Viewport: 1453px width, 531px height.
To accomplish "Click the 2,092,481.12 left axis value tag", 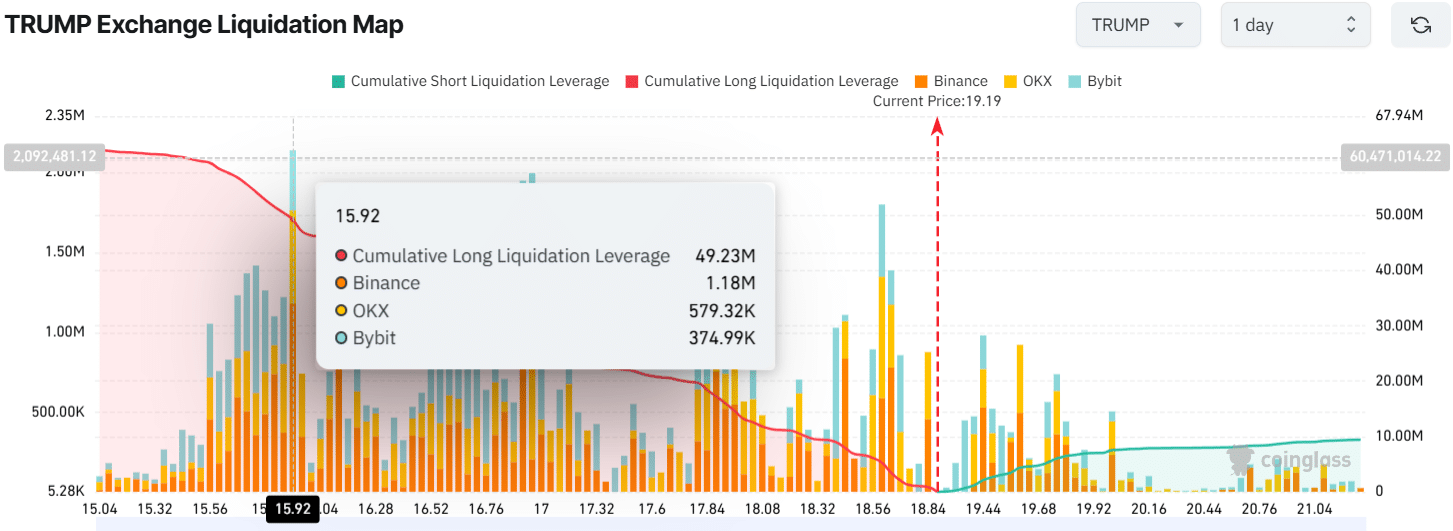I will pos(55,156).
